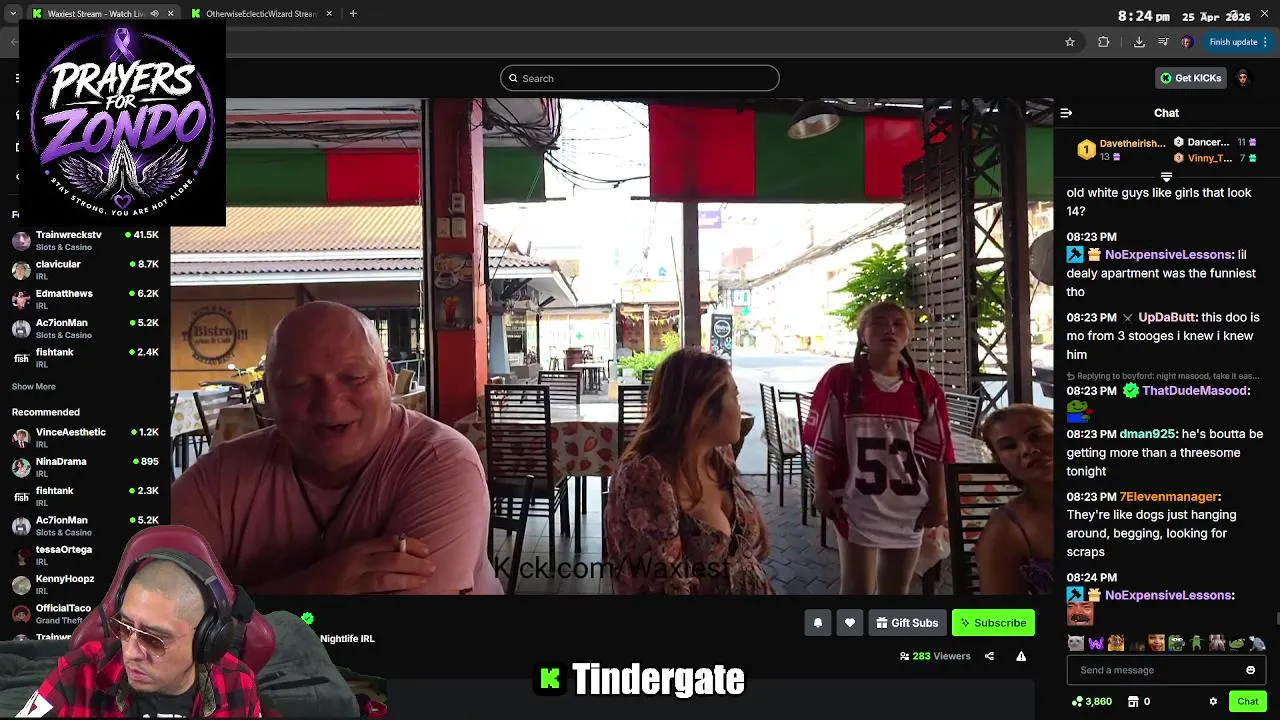Open Dancer leaderboard entry

pyautogui.click(x=1214, y=143)
